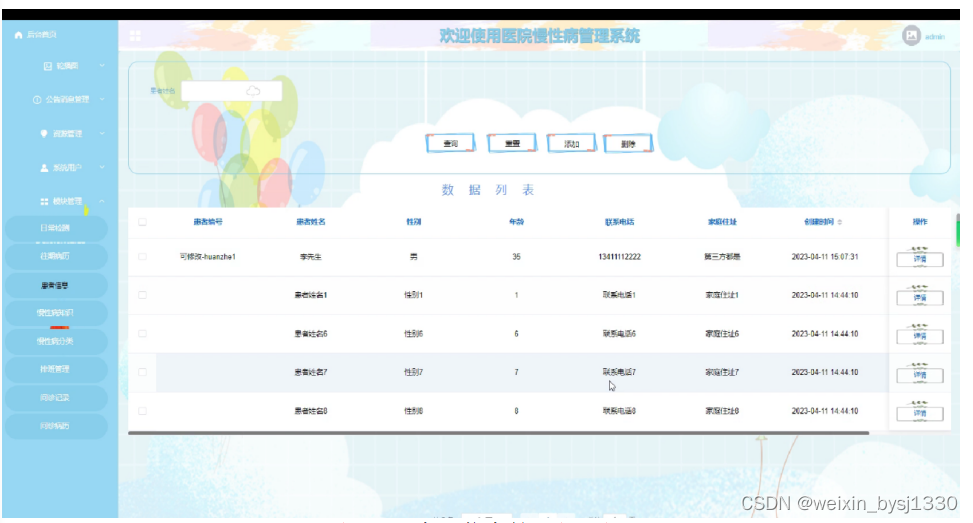Click the 重置 reset button
Image resolution: width=973 pixels, height=523 pixels.
pos(512,143)
